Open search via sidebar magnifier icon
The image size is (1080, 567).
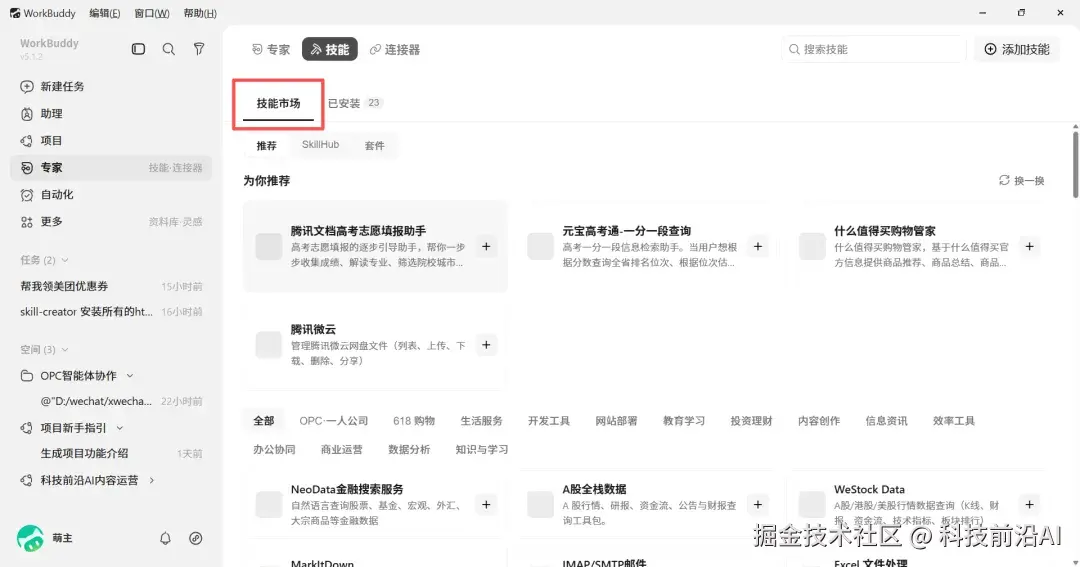coord(169,49)
